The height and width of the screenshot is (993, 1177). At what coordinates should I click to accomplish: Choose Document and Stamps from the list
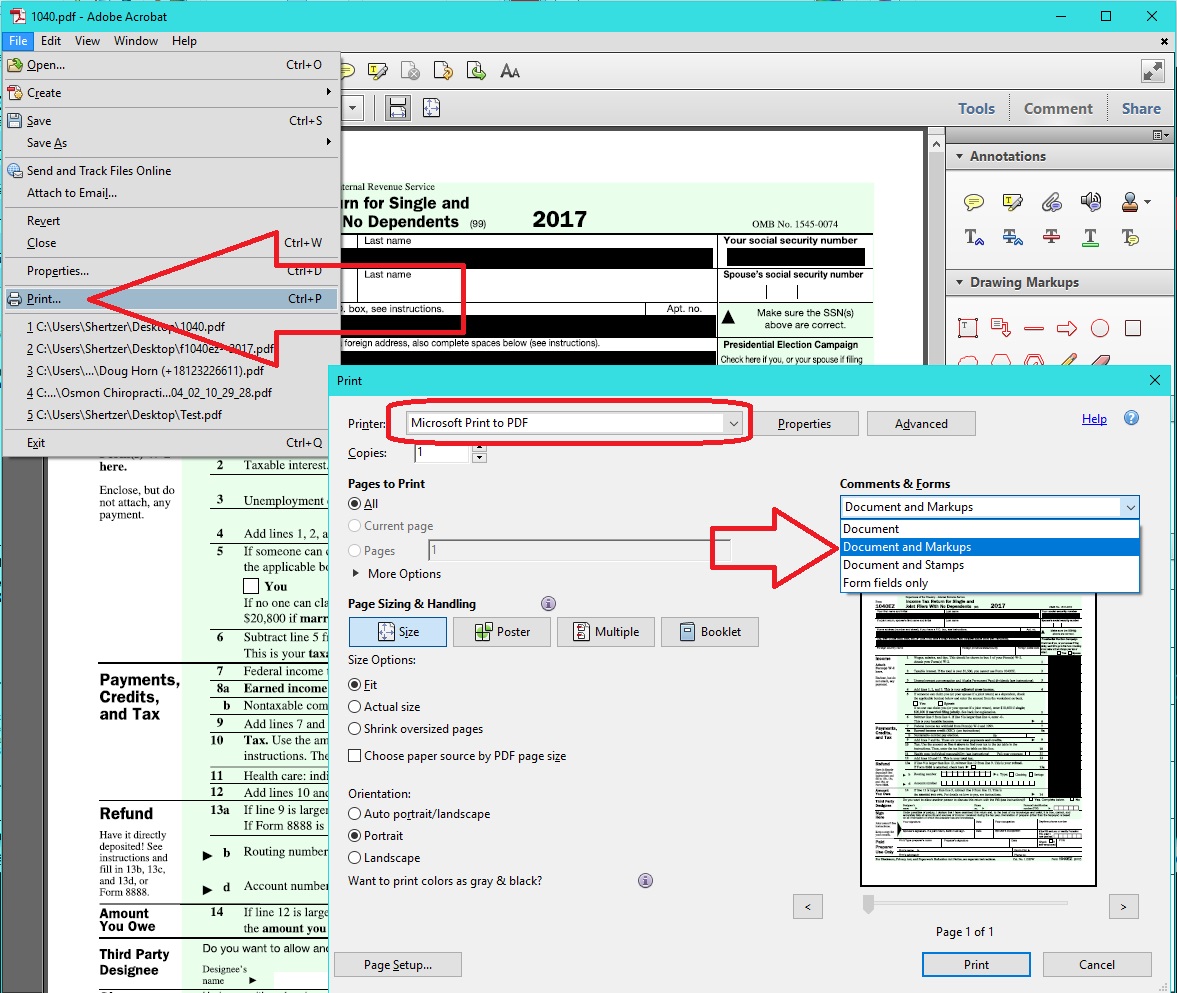click(989, 565)
